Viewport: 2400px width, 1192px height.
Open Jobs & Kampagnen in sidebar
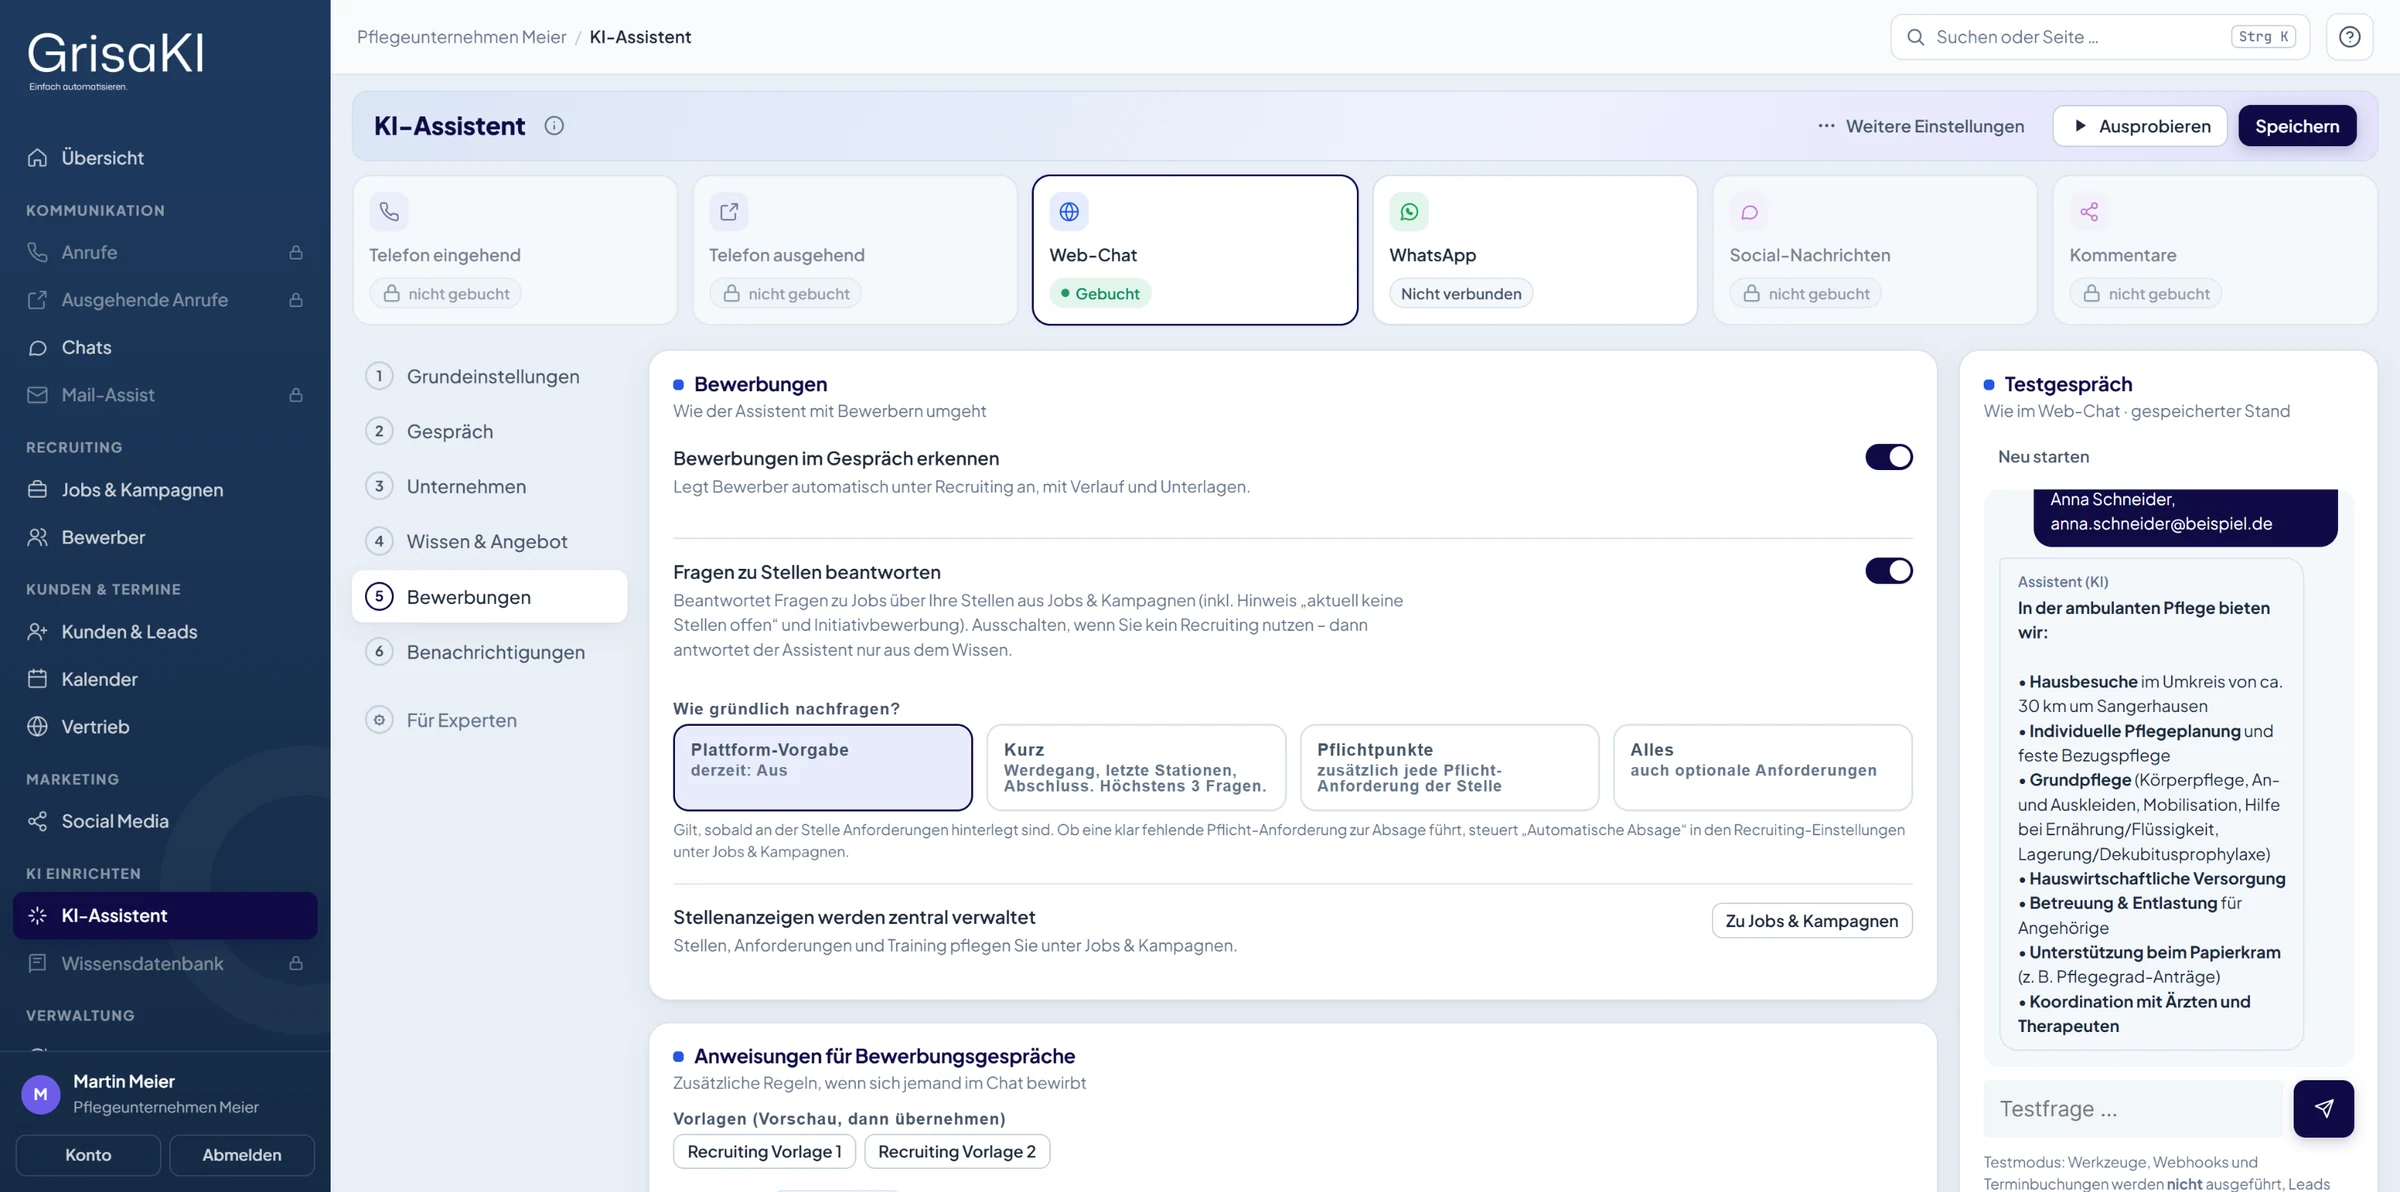(165, 490)
